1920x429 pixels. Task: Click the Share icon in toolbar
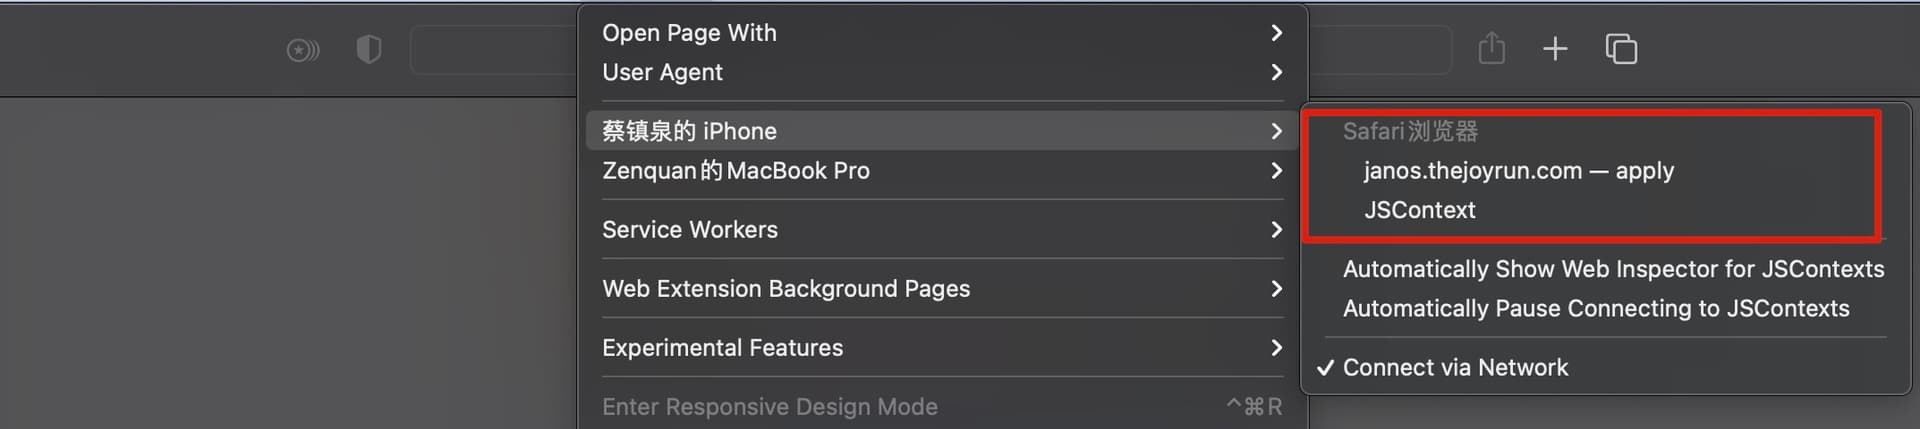tap(1491, 48)
